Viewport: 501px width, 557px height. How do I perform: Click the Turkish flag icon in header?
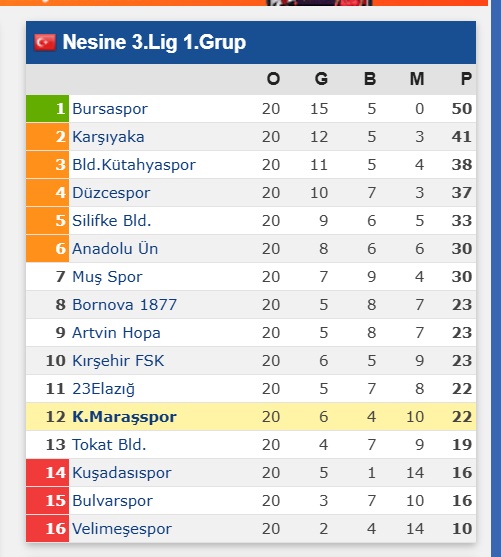click(45, 43)
